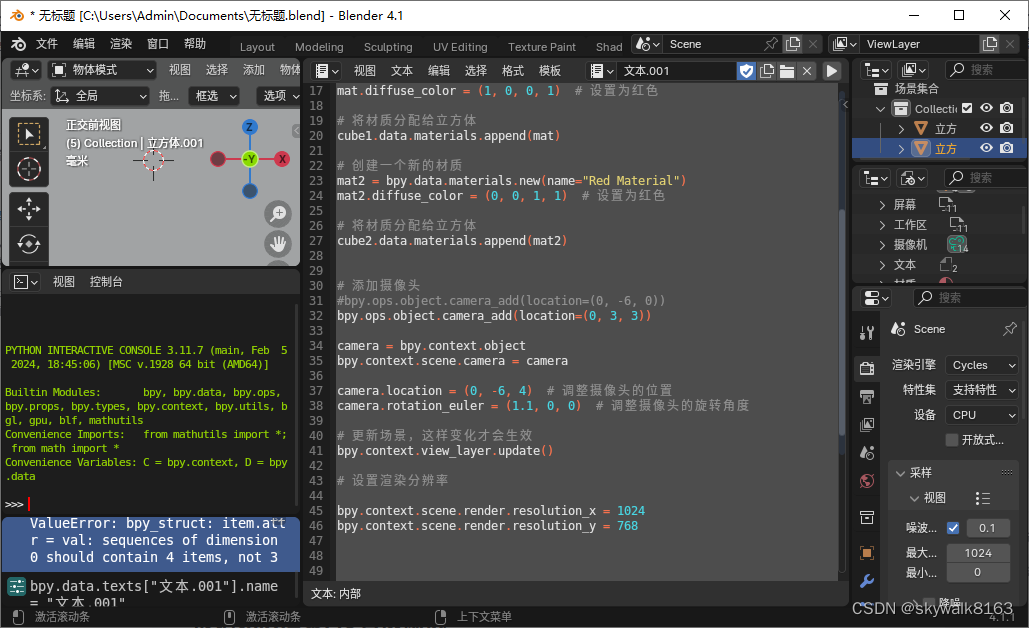
Task: Open the 框选 drag mode dropdown
Action: (x=215, y=96)
